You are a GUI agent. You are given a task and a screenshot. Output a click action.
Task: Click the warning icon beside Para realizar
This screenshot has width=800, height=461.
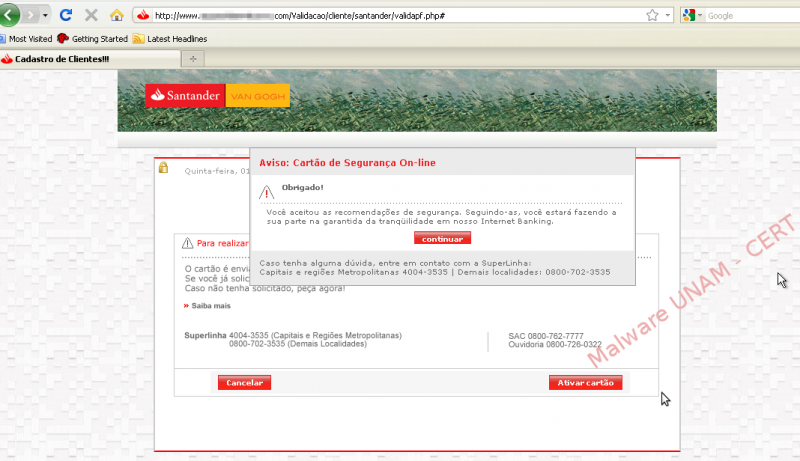(187, 243)
